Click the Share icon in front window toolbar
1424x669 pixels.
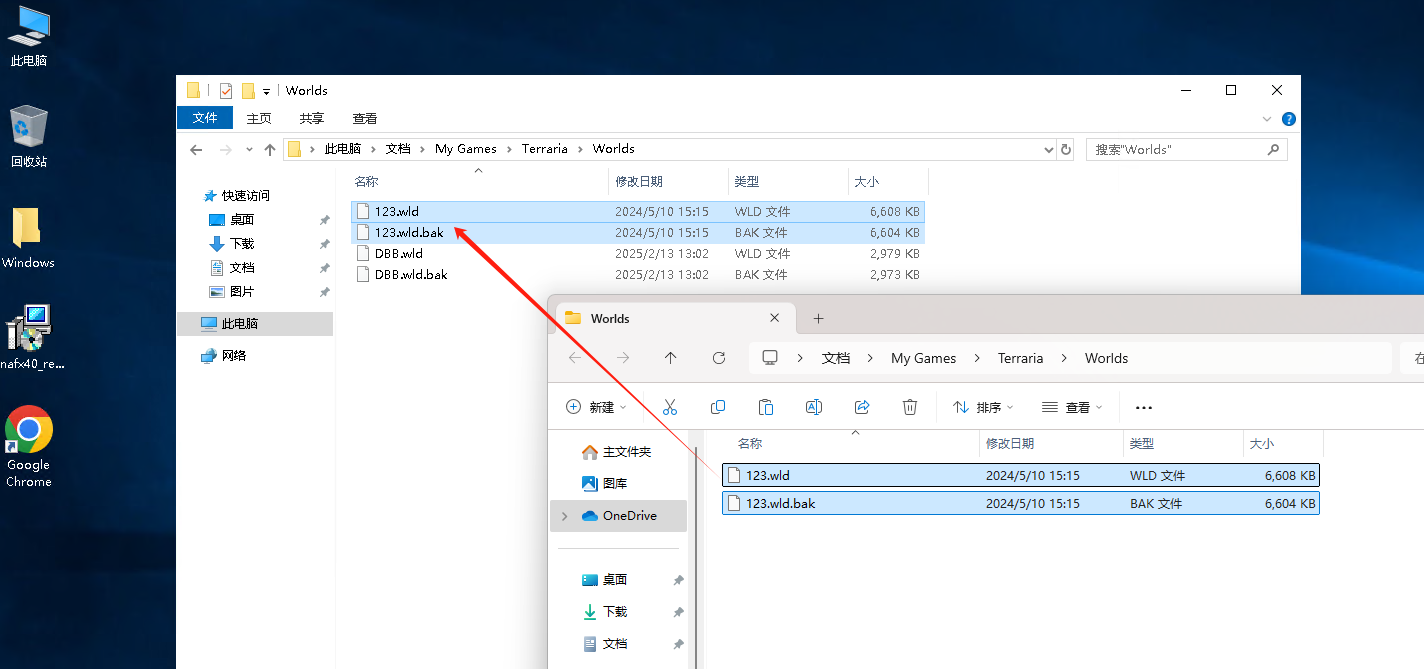862,407
